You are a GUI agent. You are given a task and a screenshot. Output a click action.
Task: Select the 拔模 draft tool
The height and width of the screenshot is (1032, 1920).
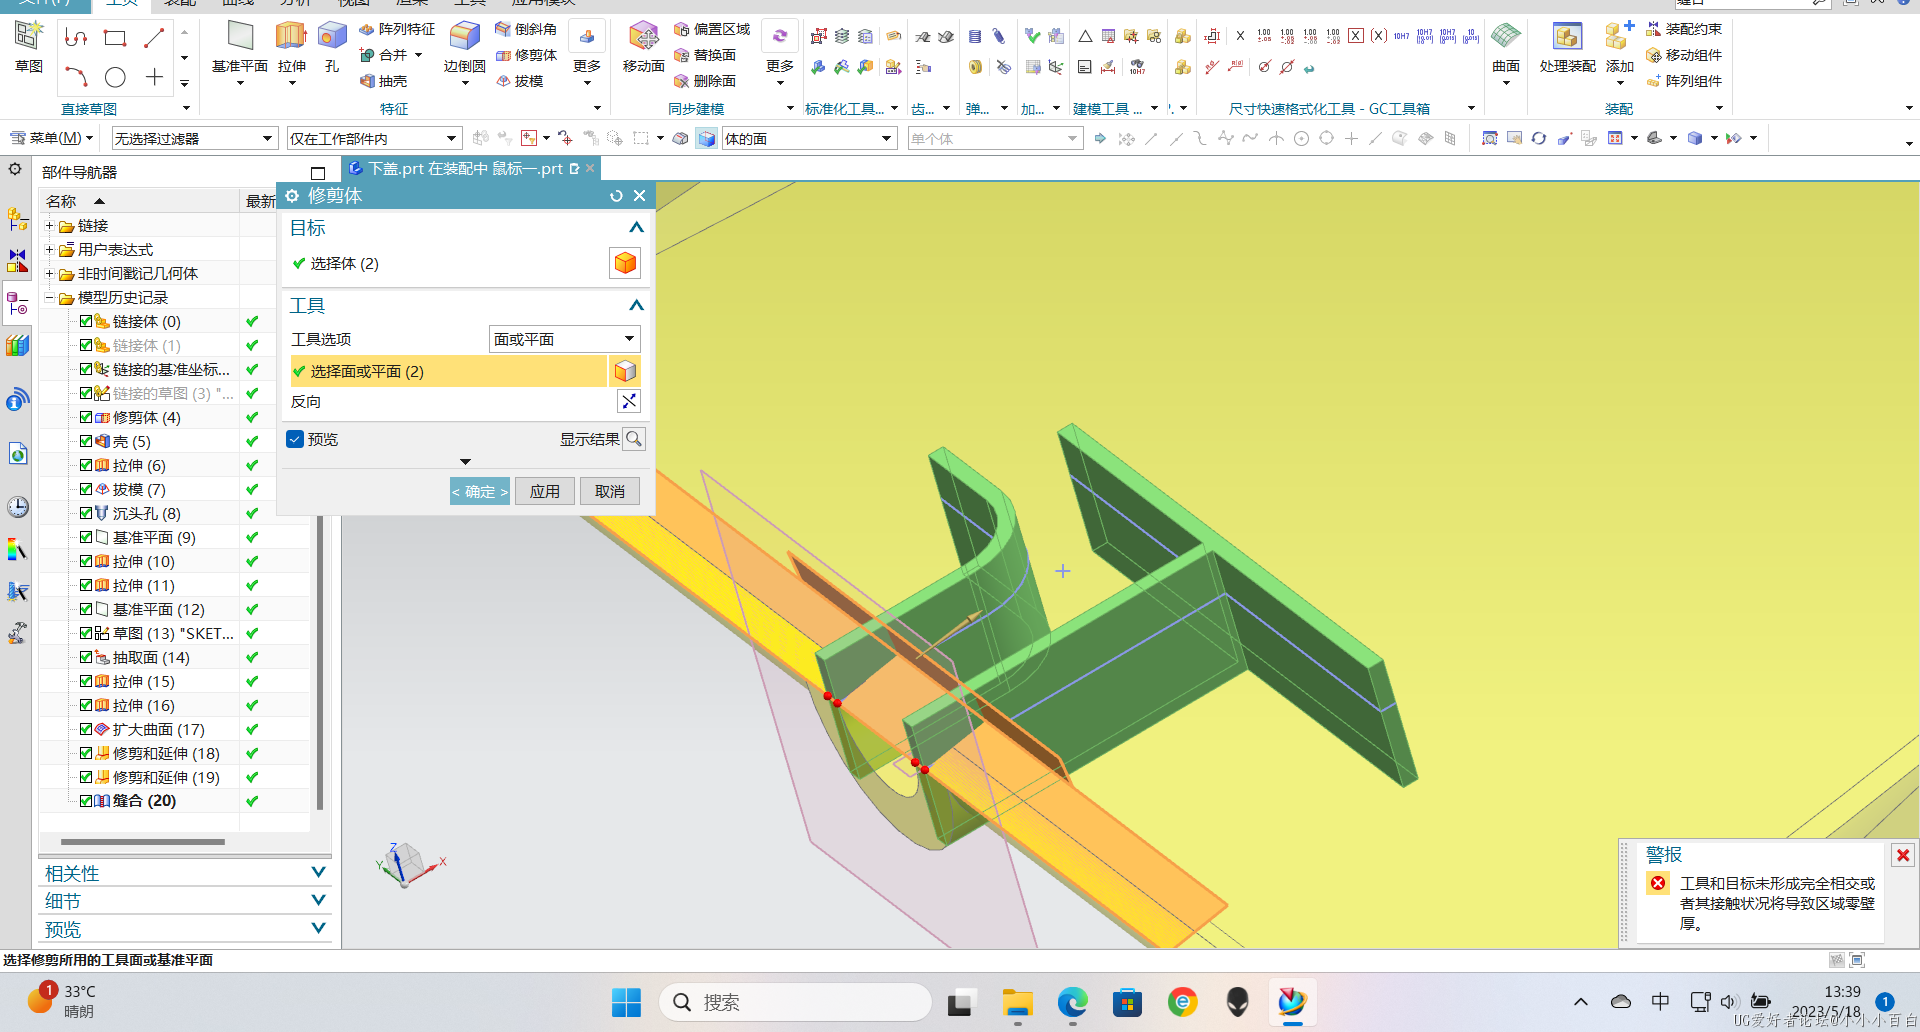[520, 81]
